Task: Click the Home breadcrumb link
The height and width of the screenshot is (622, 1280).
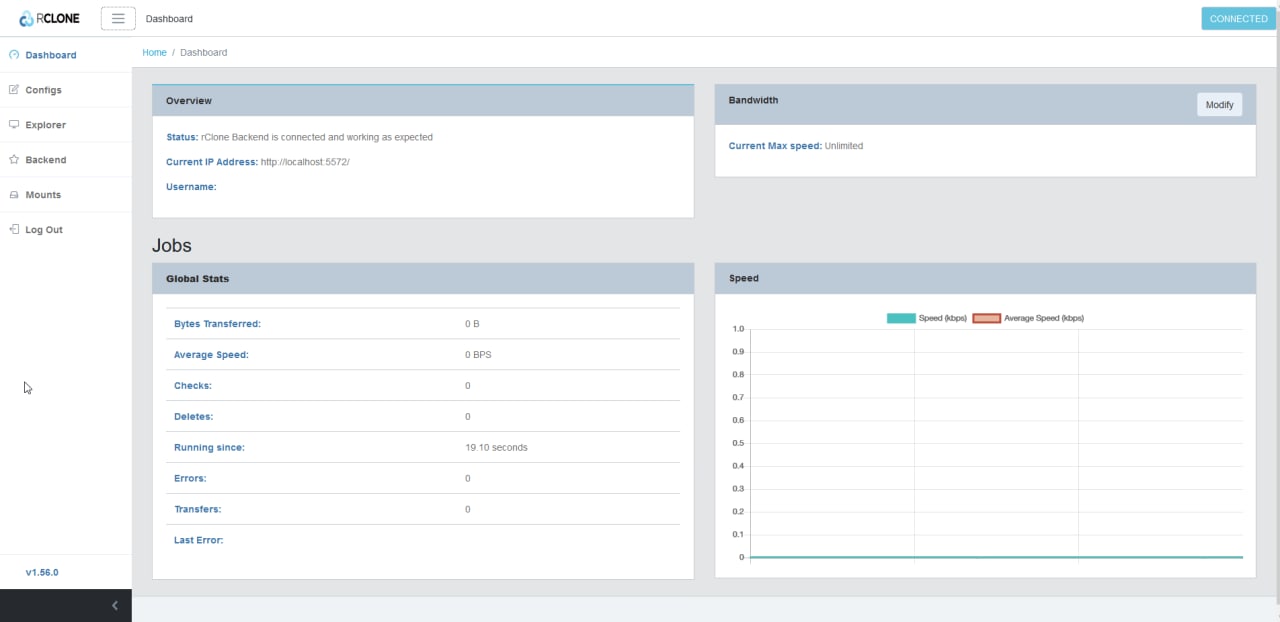Action: (154, 52)
